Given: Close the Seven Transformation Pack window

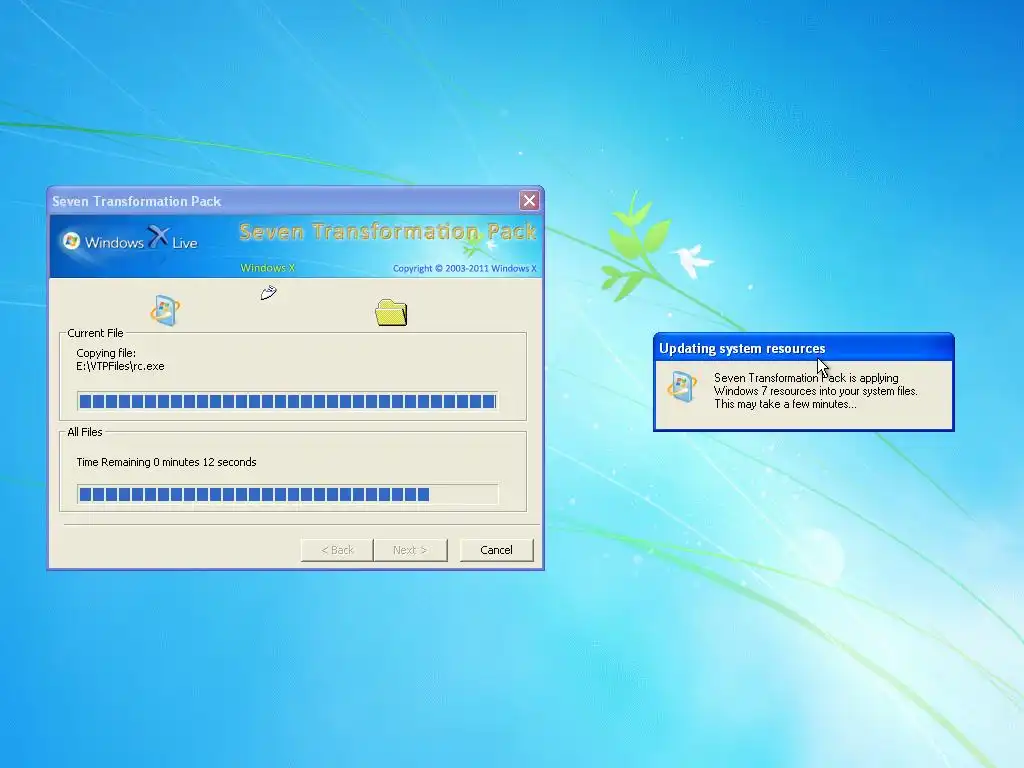Looking at the screenshot, I should (x=529, y=200).
